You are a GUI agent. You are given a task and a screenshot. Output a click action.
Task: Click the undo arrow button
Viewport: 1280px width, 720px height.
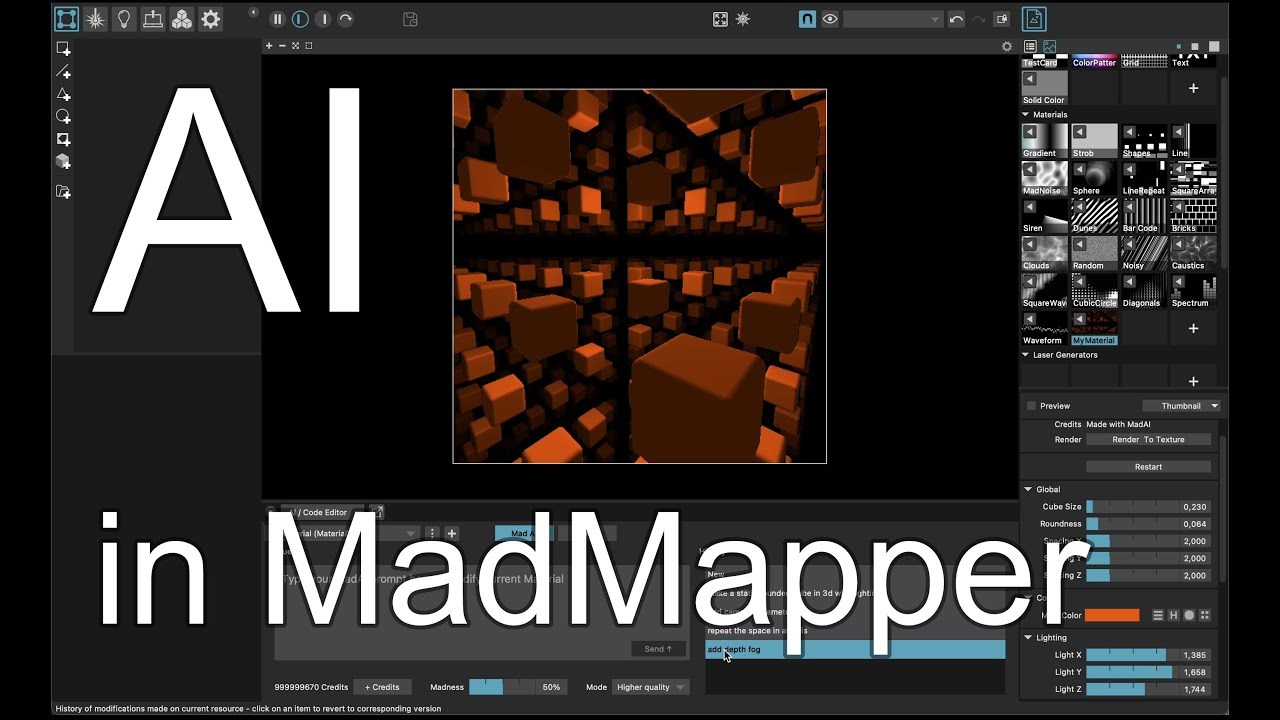point(956,19)
